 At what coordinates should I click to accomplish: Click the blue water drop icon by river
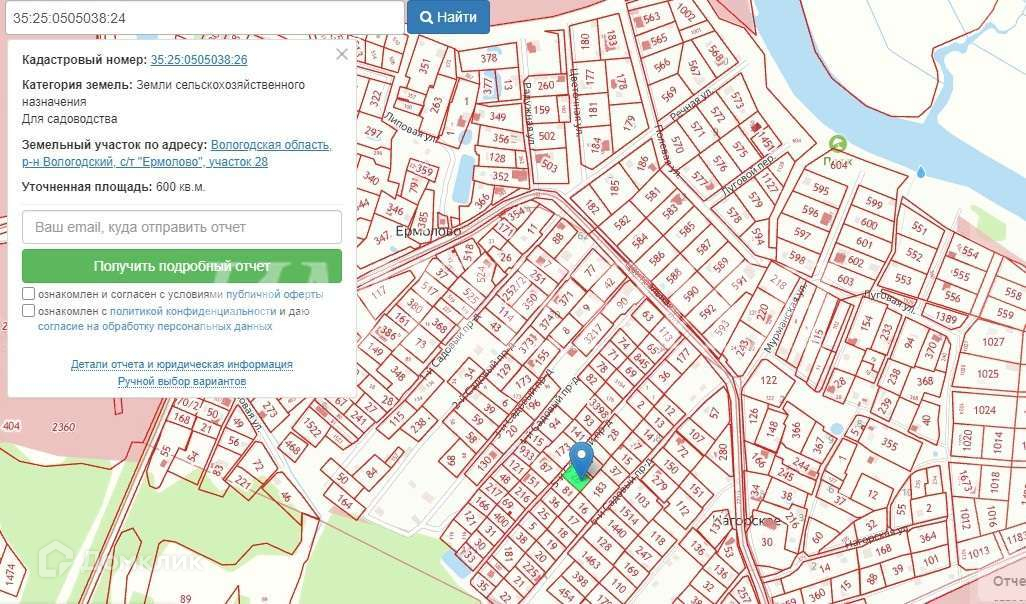tap(920, 172)
